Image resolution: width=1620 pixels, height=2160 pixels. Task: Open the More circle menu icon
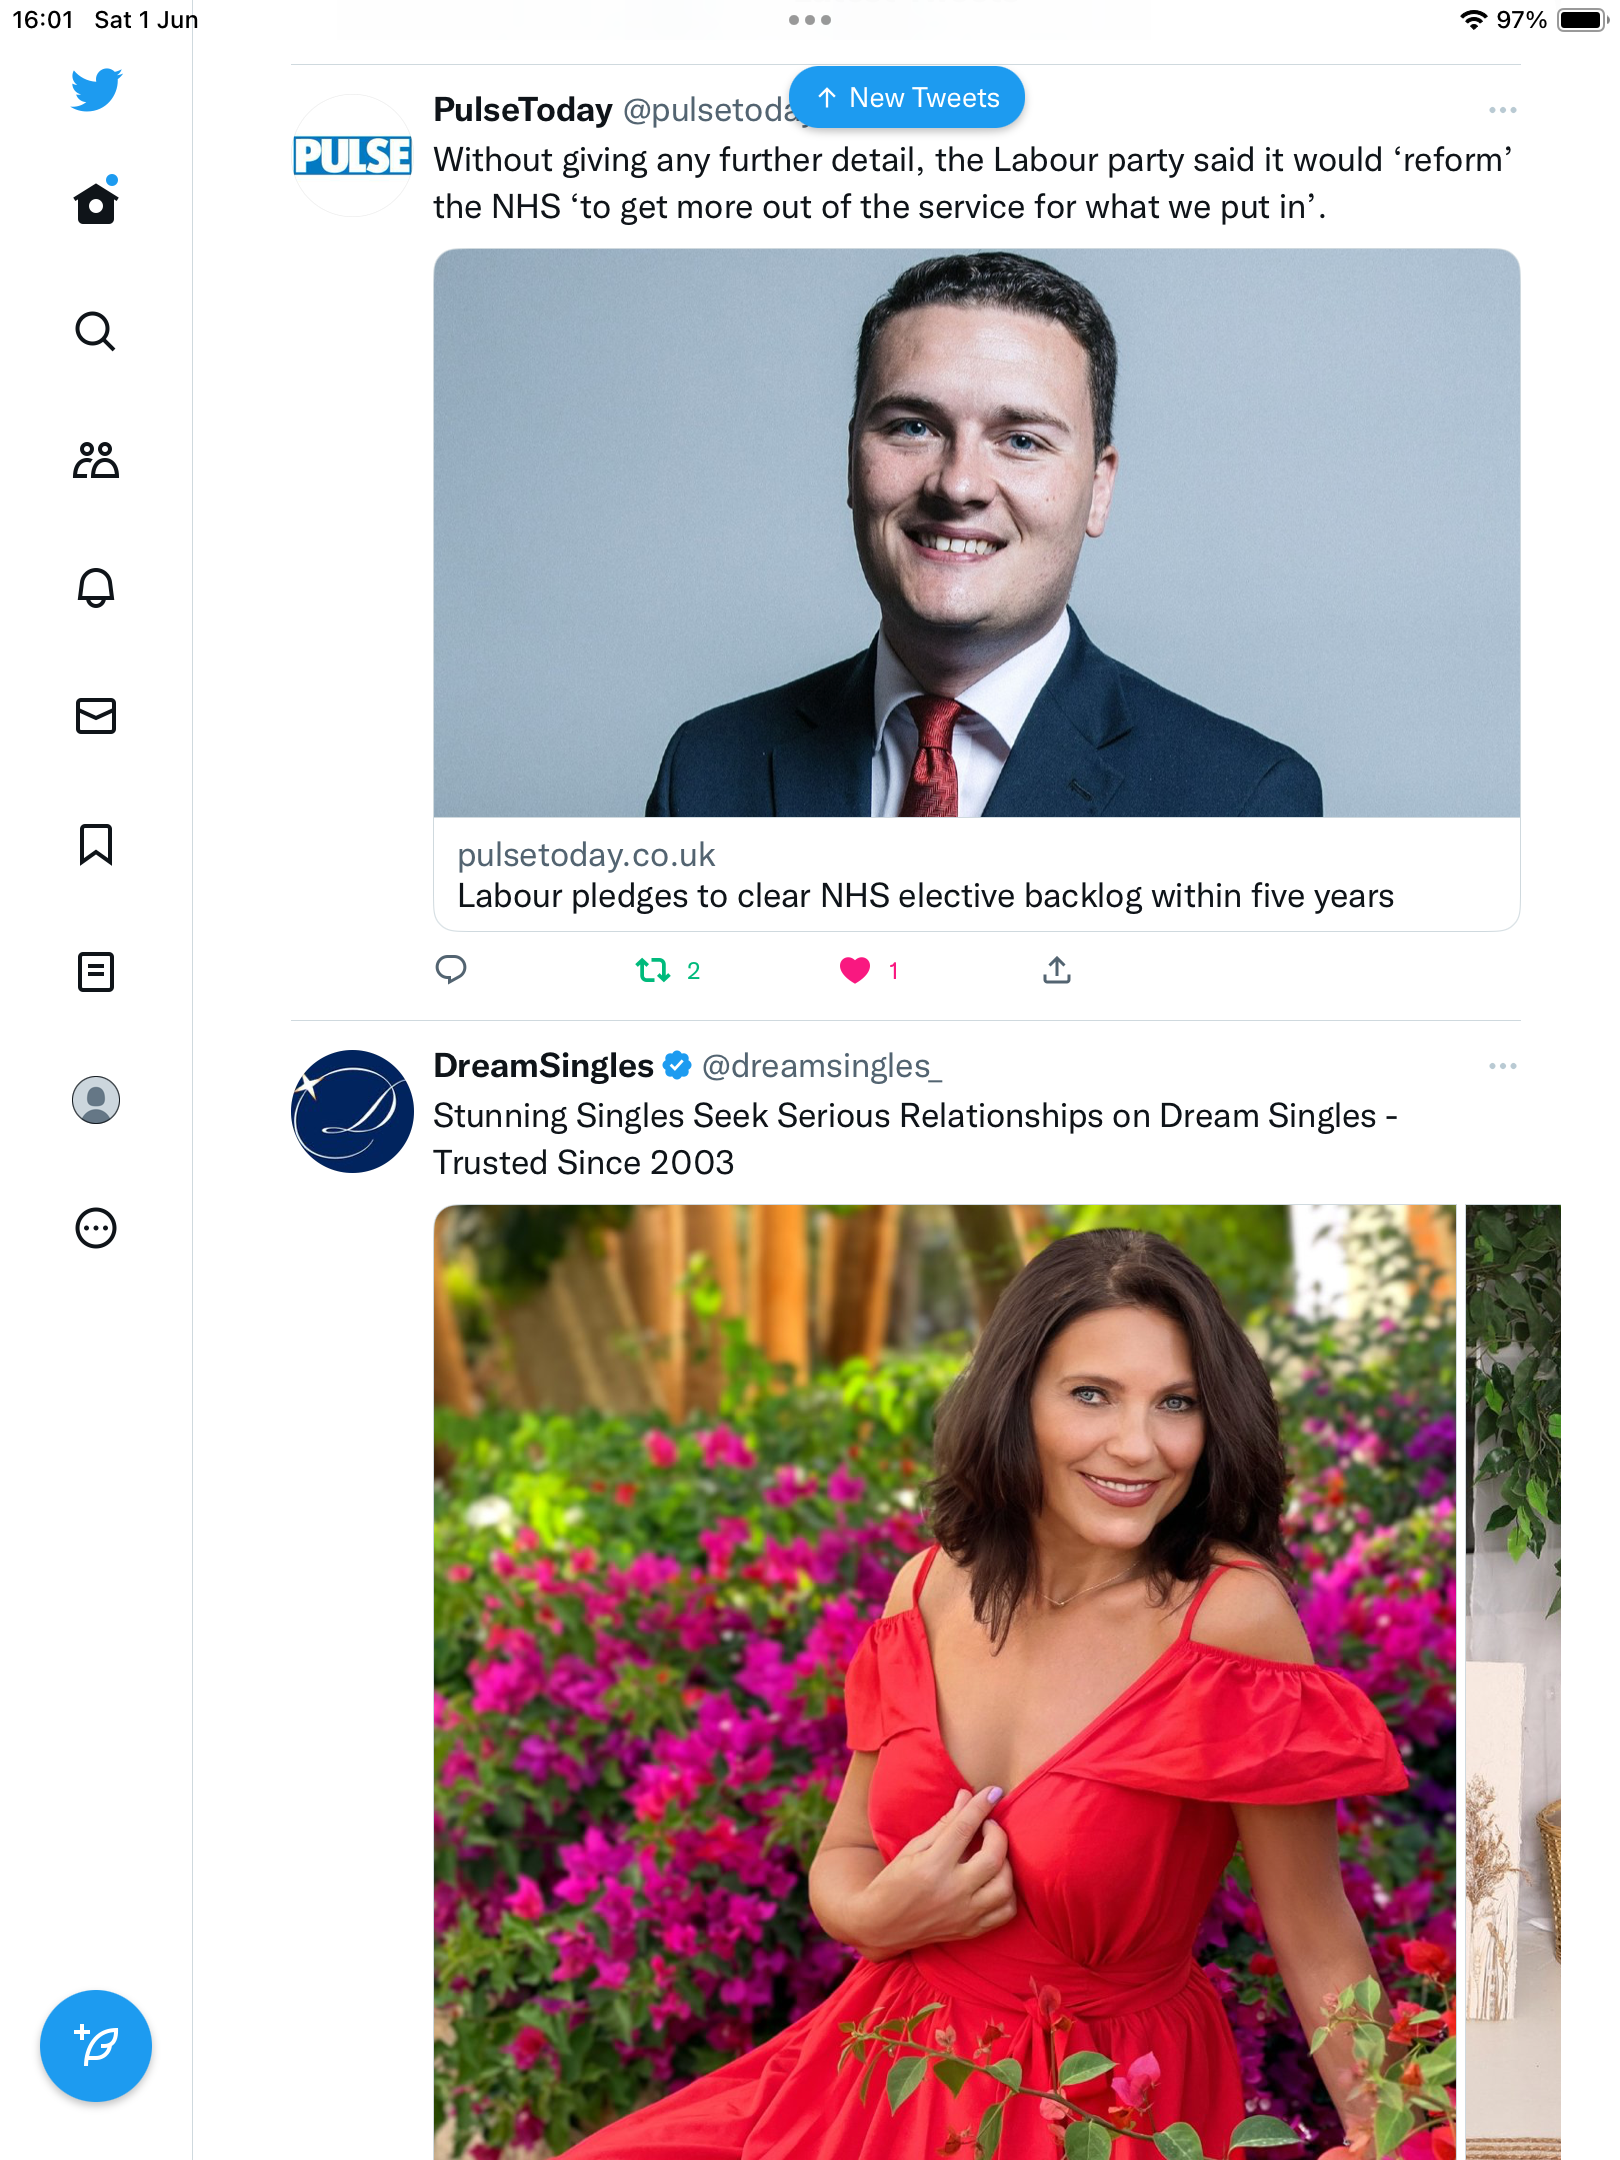pyautogui.click(x=96, y=1228)
